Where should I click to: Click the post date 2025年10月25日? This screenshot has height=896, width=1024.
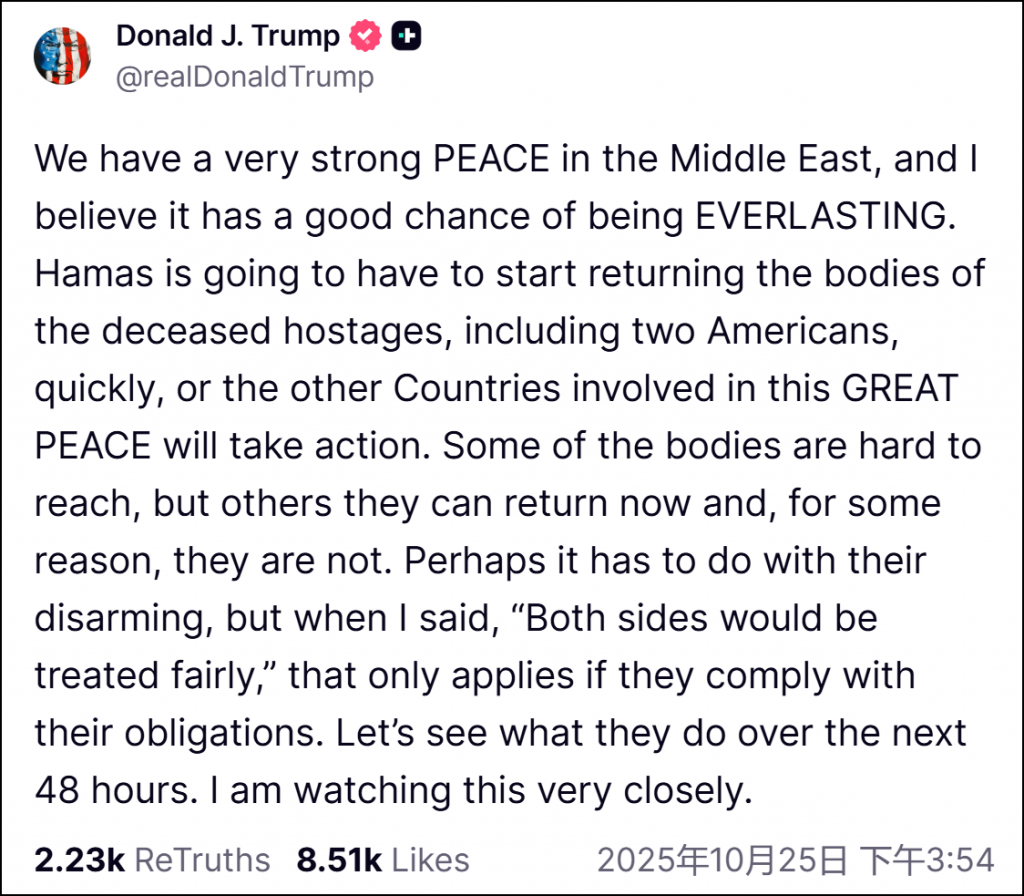[723, 860]
